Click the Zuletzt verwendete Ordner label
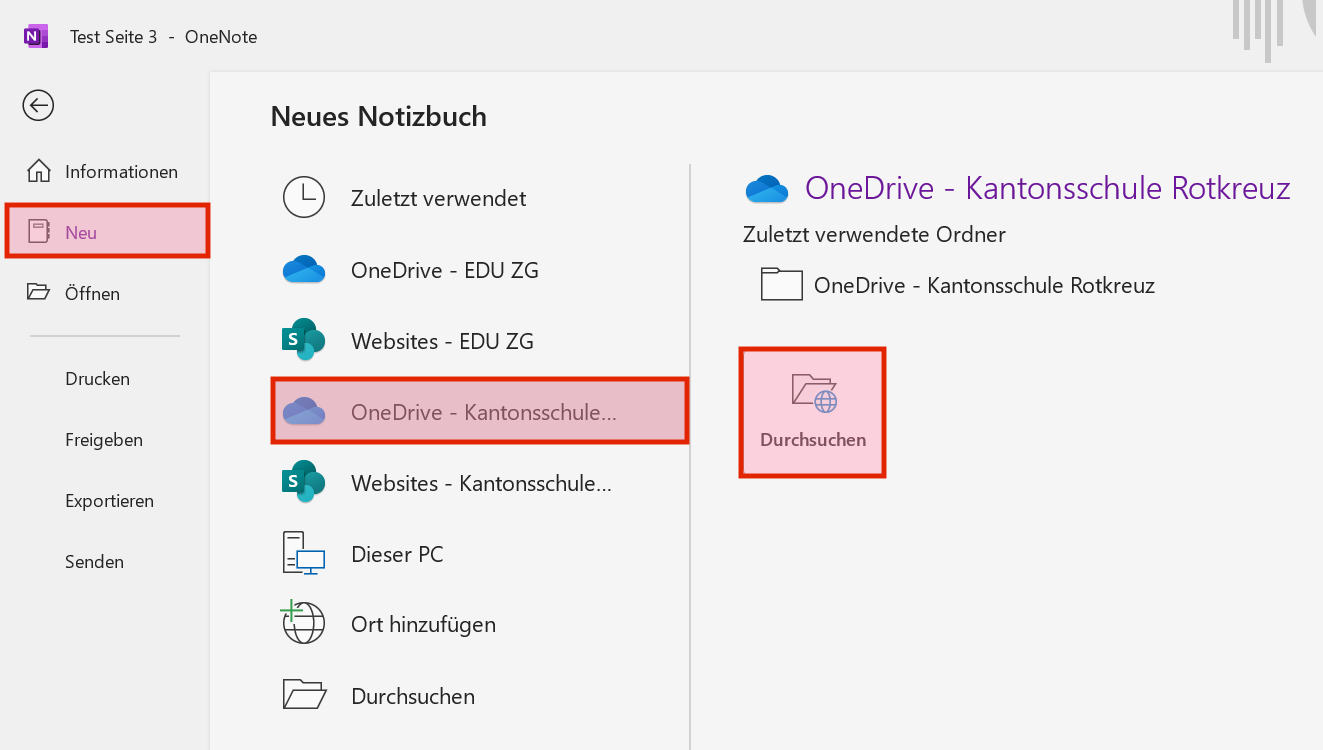This screenshot has height=750, width=1323. (874, 235)
